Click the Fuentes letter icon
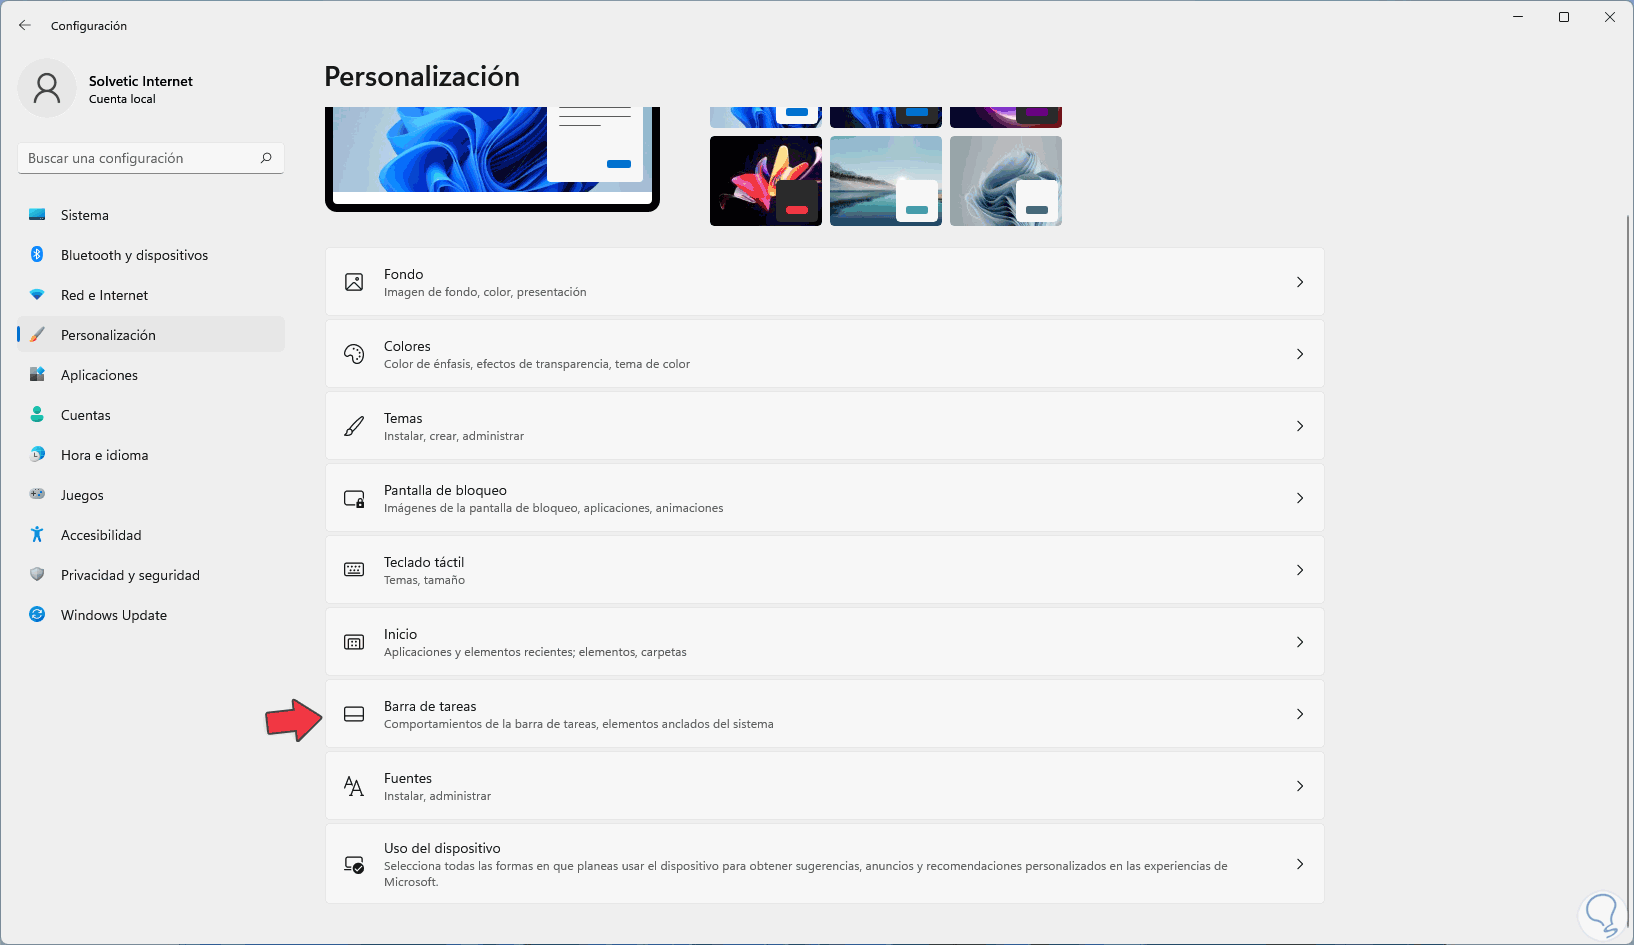Screen dimensions: 1634x945 tap(354, 786)
